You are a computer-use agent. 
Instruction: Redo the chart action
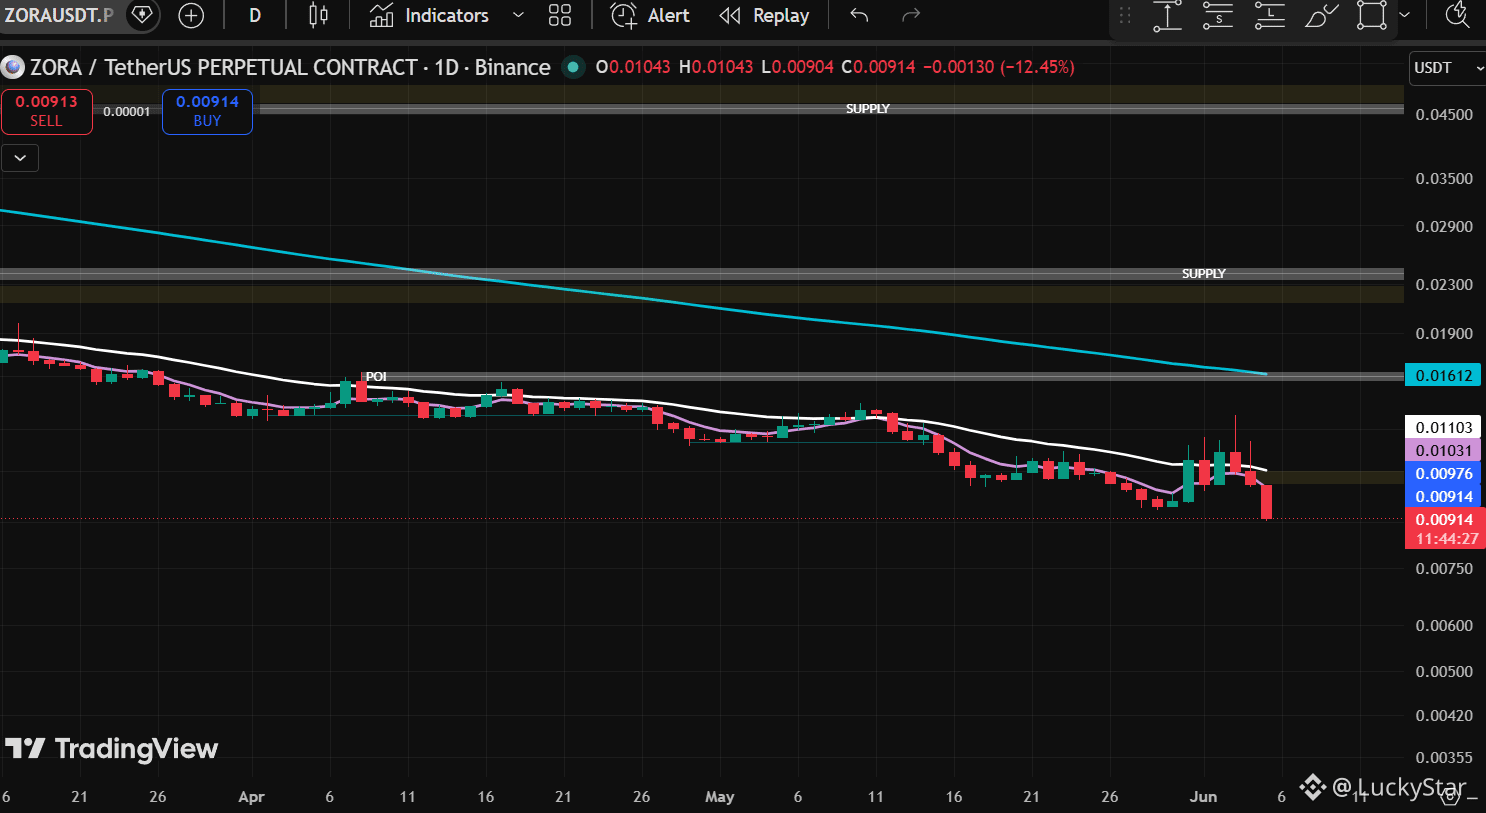(x=910, y=15)
